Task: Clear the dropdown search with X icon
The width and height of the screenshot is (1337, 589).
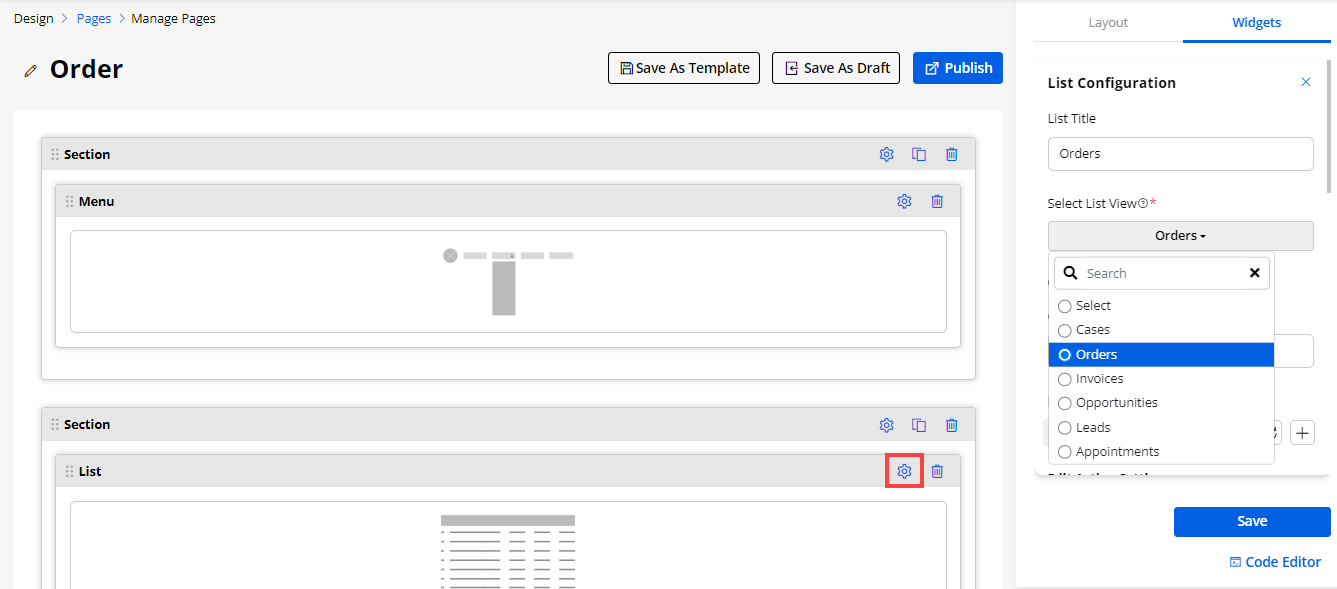Action: (x=1254, y=273)
